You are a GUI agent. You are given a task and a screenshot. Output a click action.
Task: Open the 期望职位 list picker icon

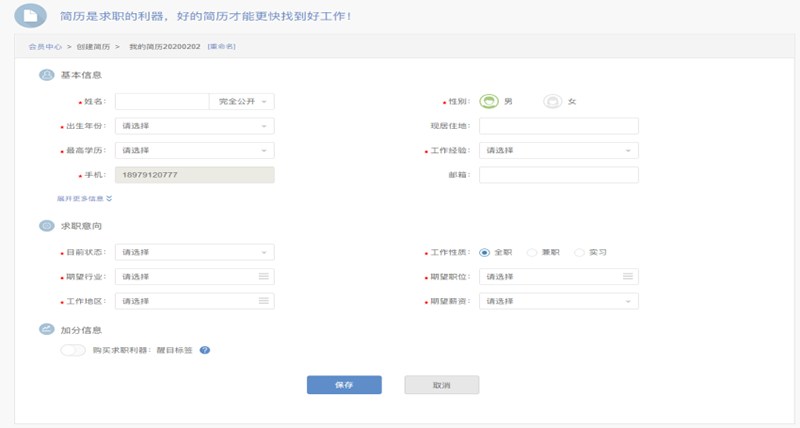tap(628, 276)
